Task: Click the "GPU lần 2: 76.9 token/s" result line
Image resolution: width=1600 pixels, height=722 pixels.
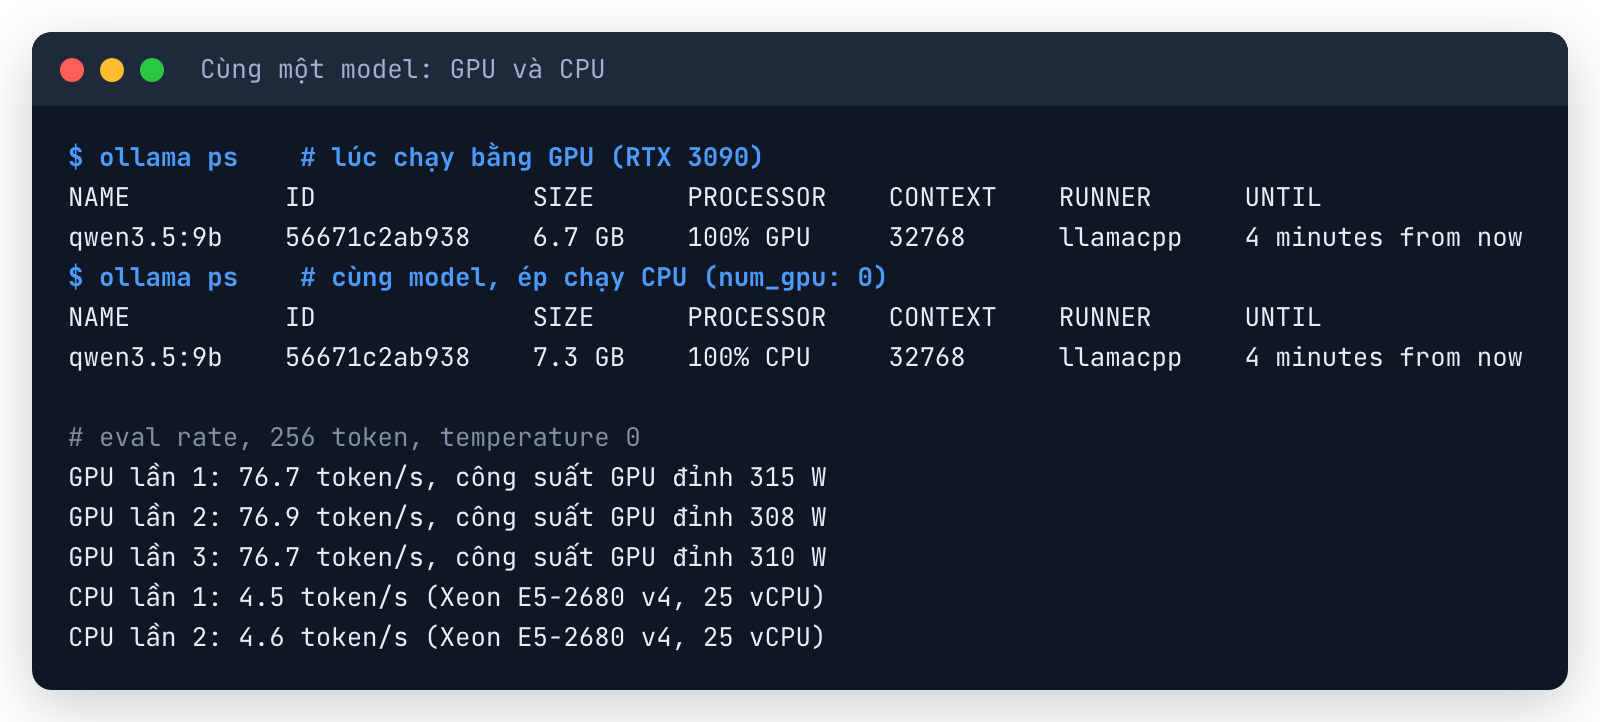Action: (448, 517)
